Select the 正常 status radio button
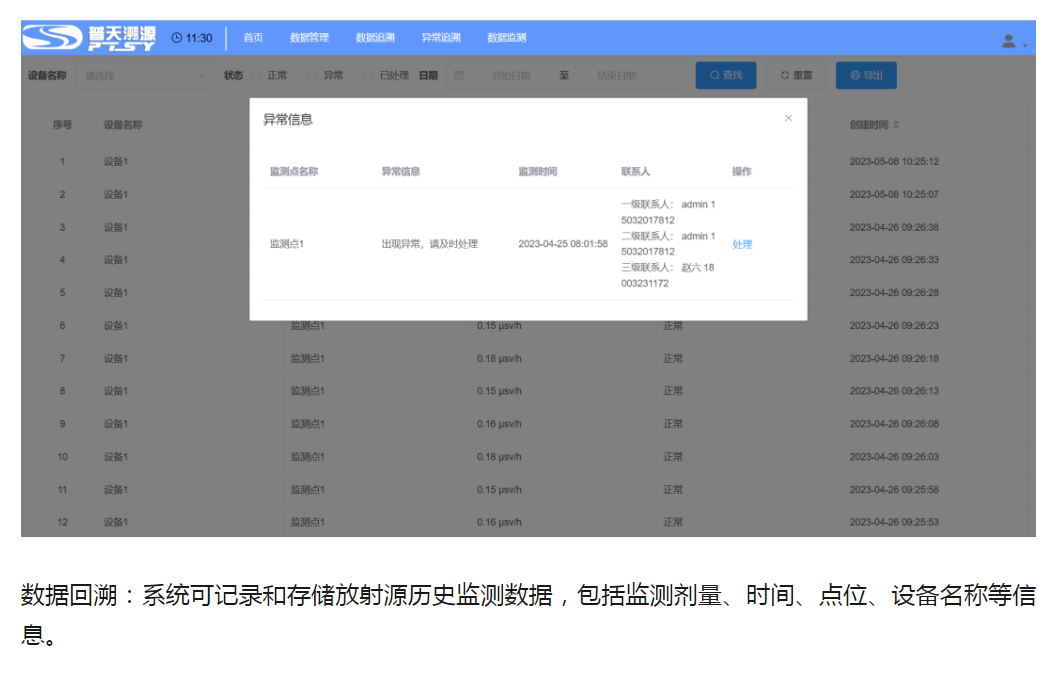1055x675 pixels. (x=256, y=75)
